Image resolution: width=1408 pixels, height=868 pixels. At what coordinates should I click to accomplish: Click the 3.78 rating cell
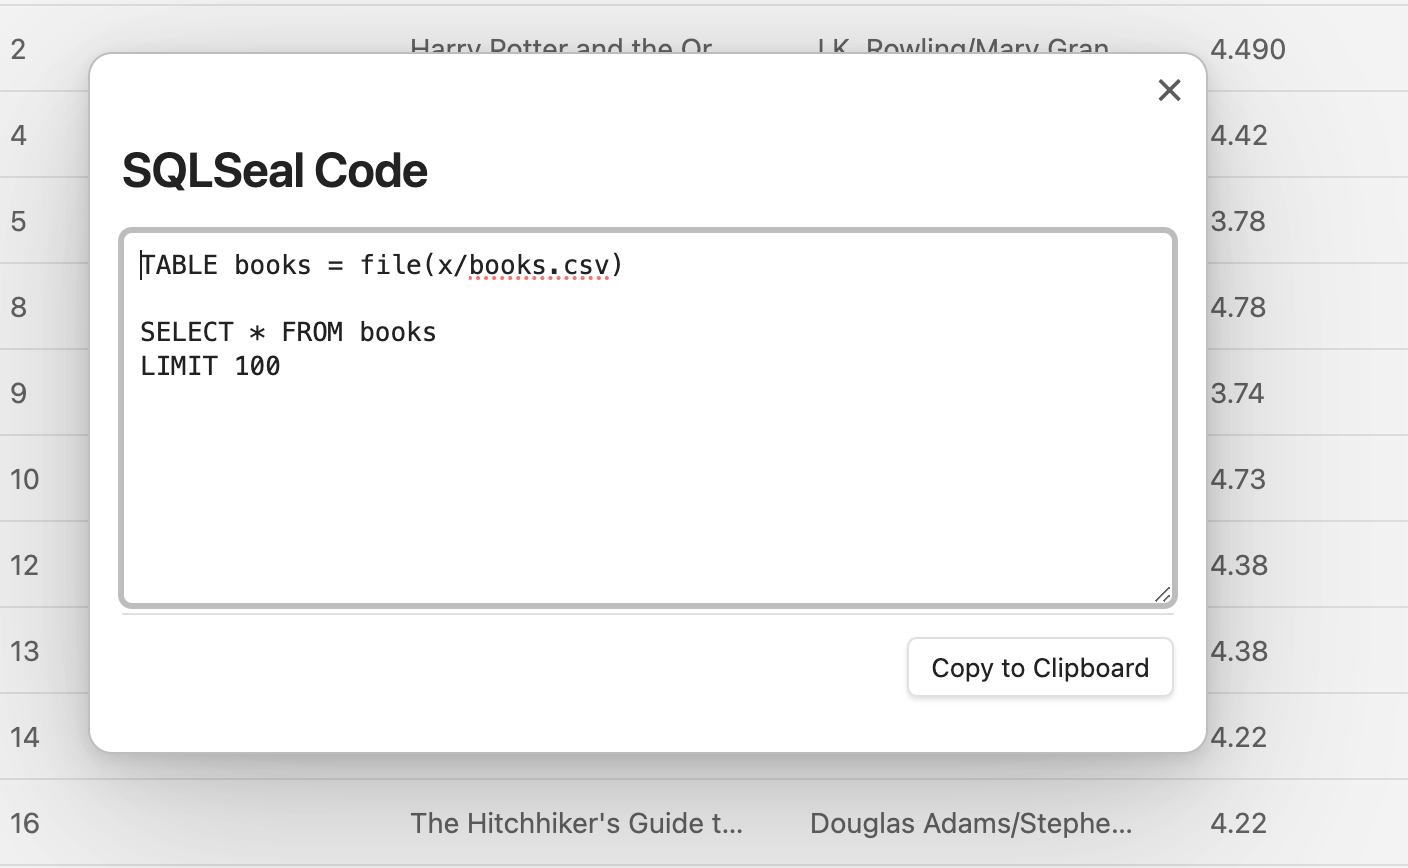(1238, 221)
